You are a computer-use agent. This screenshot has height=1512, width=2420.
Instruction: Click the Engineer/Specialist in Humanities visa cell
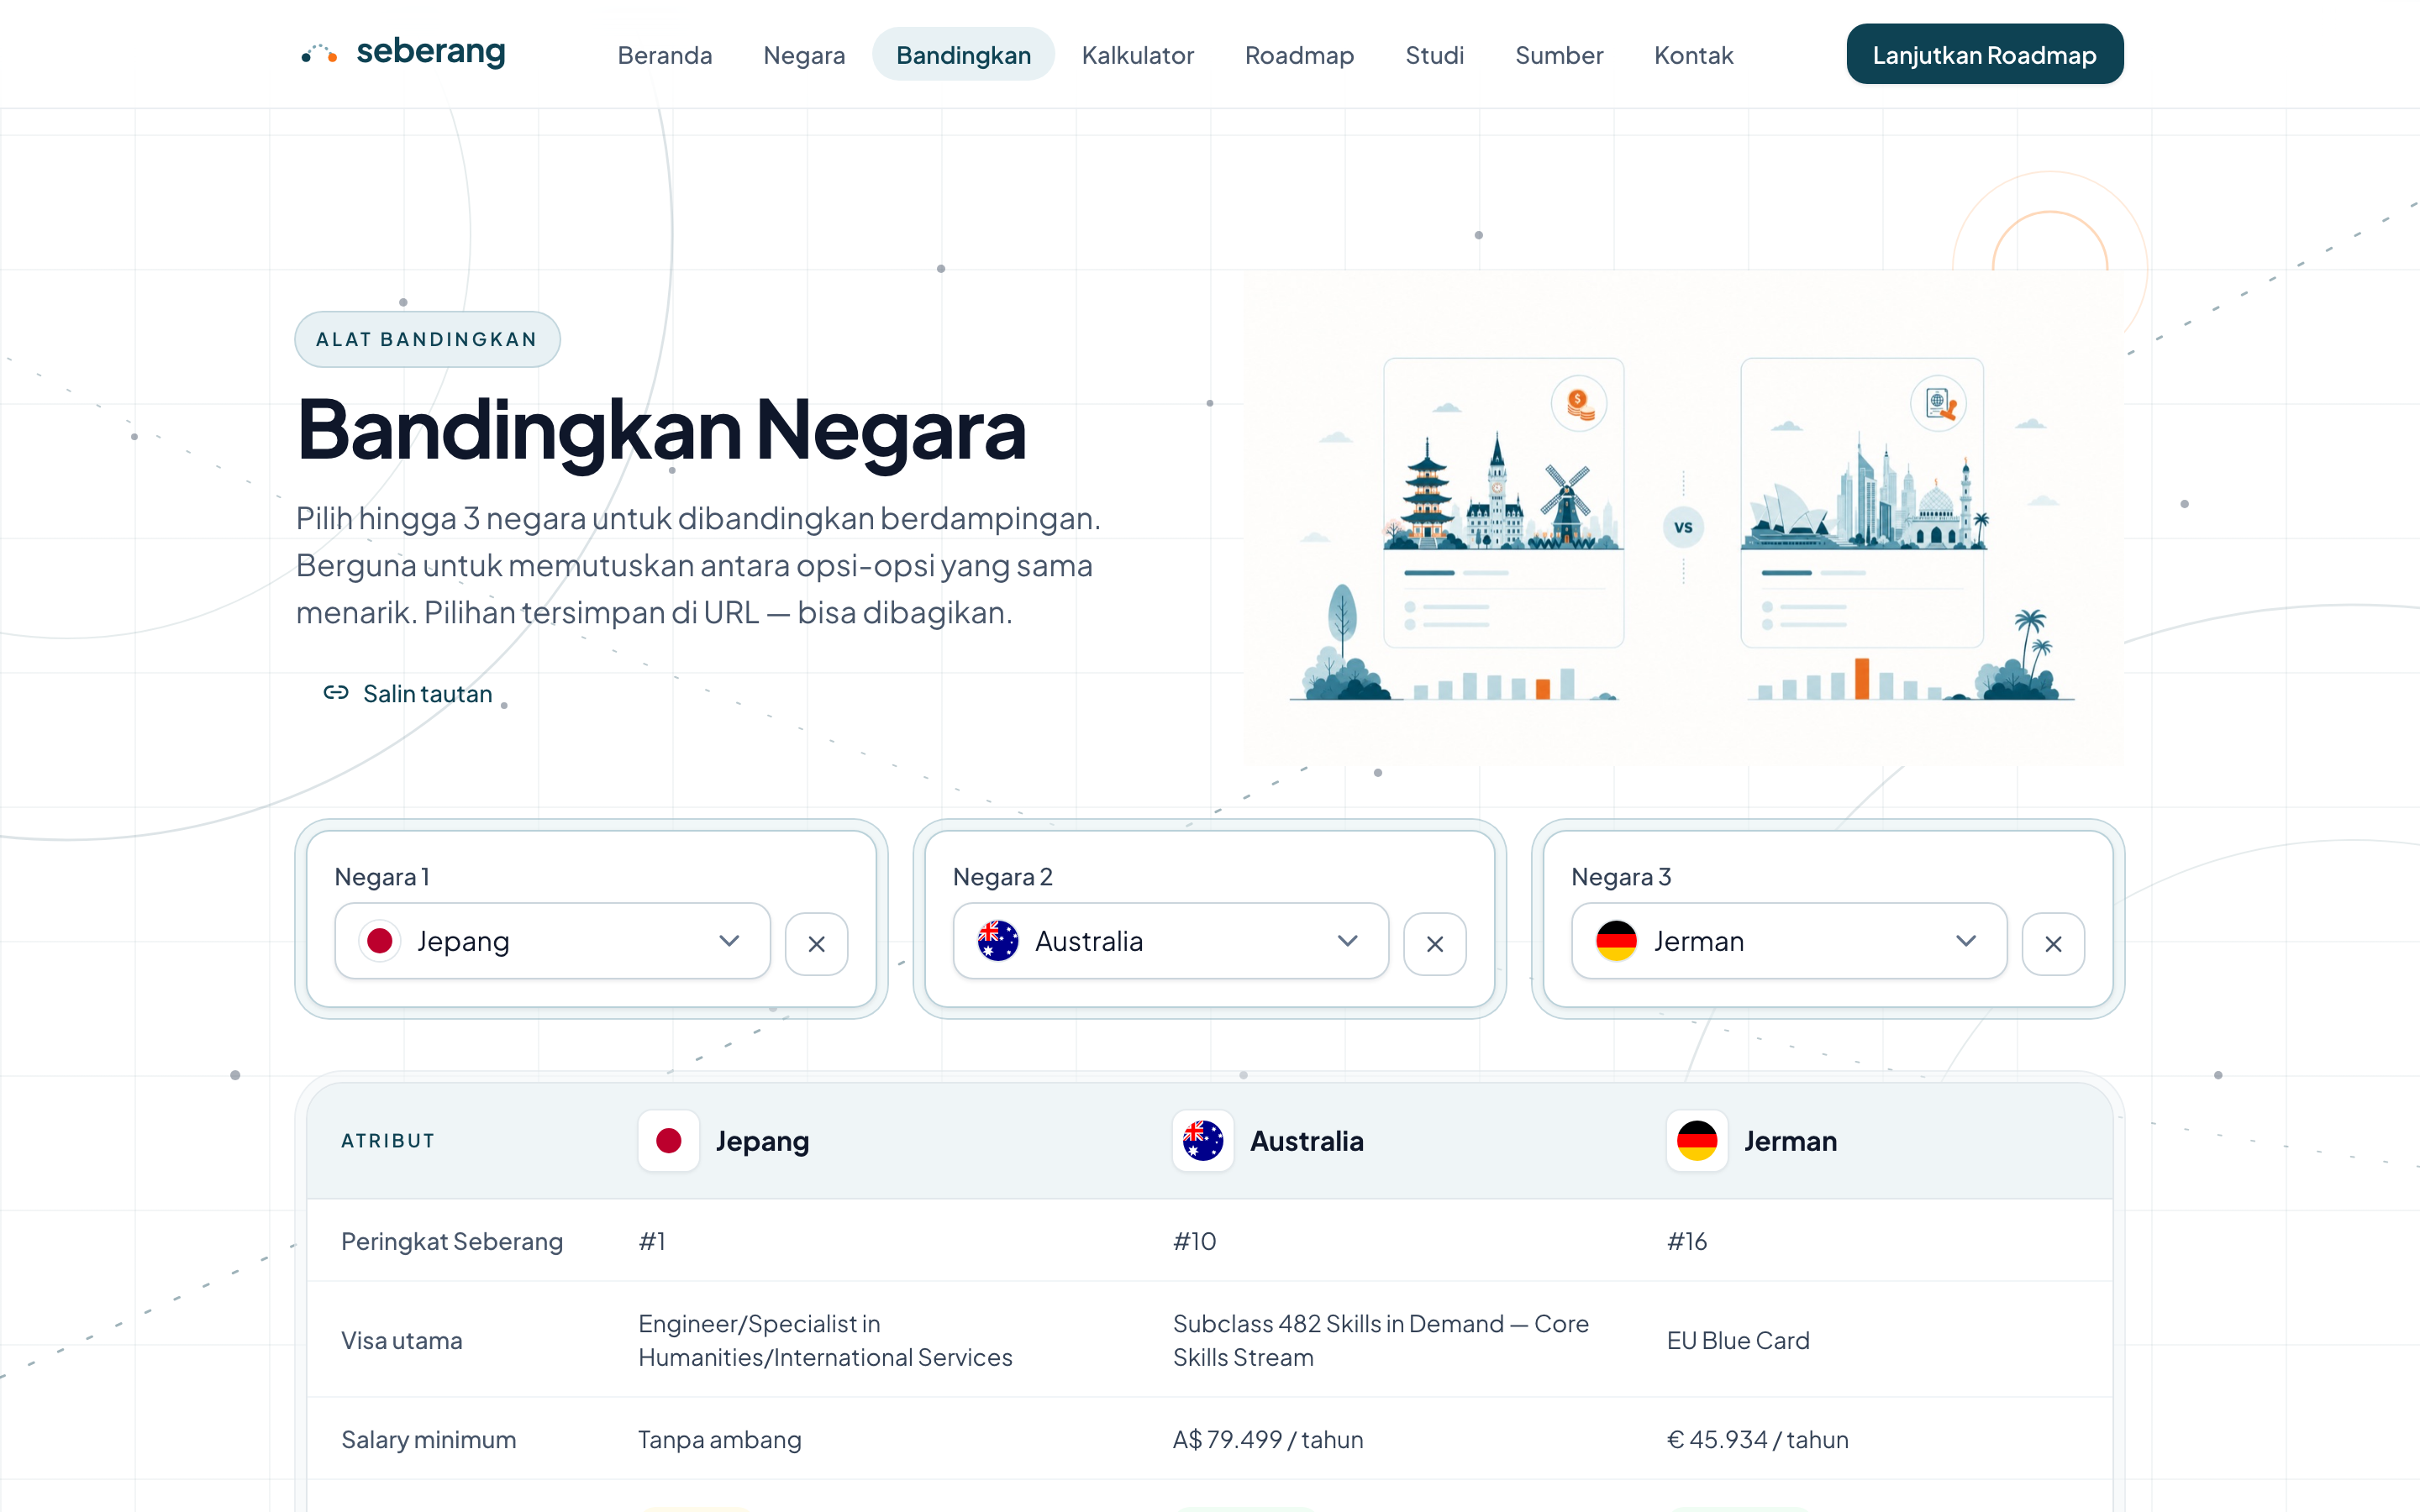[x=825, y=1340]
